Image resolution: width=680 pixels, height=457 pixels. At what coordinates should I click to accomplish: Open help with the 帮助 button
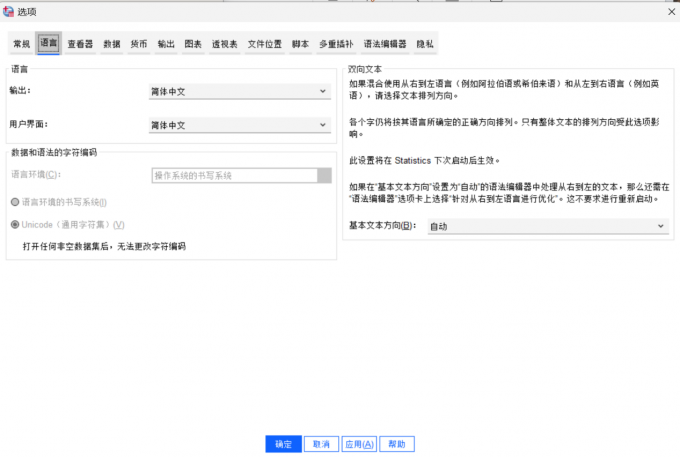coord(397,444)
